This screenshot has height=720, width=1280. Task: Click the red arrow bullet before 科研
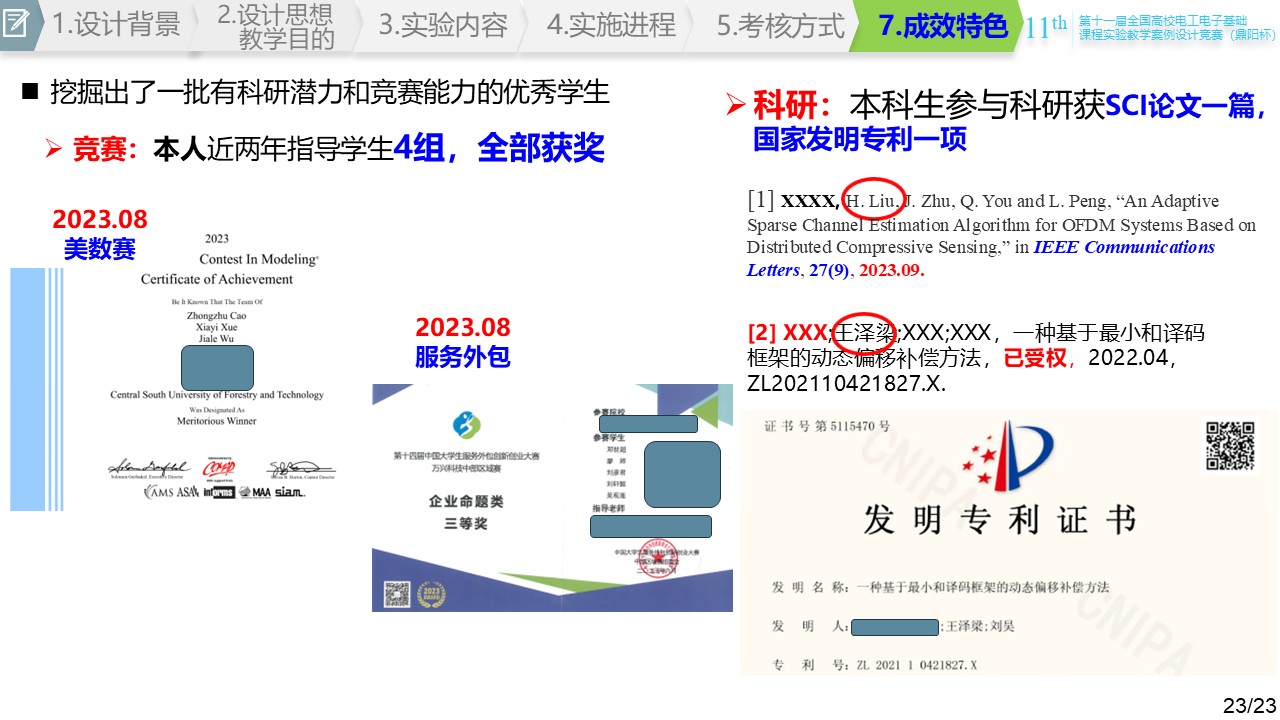736,104
